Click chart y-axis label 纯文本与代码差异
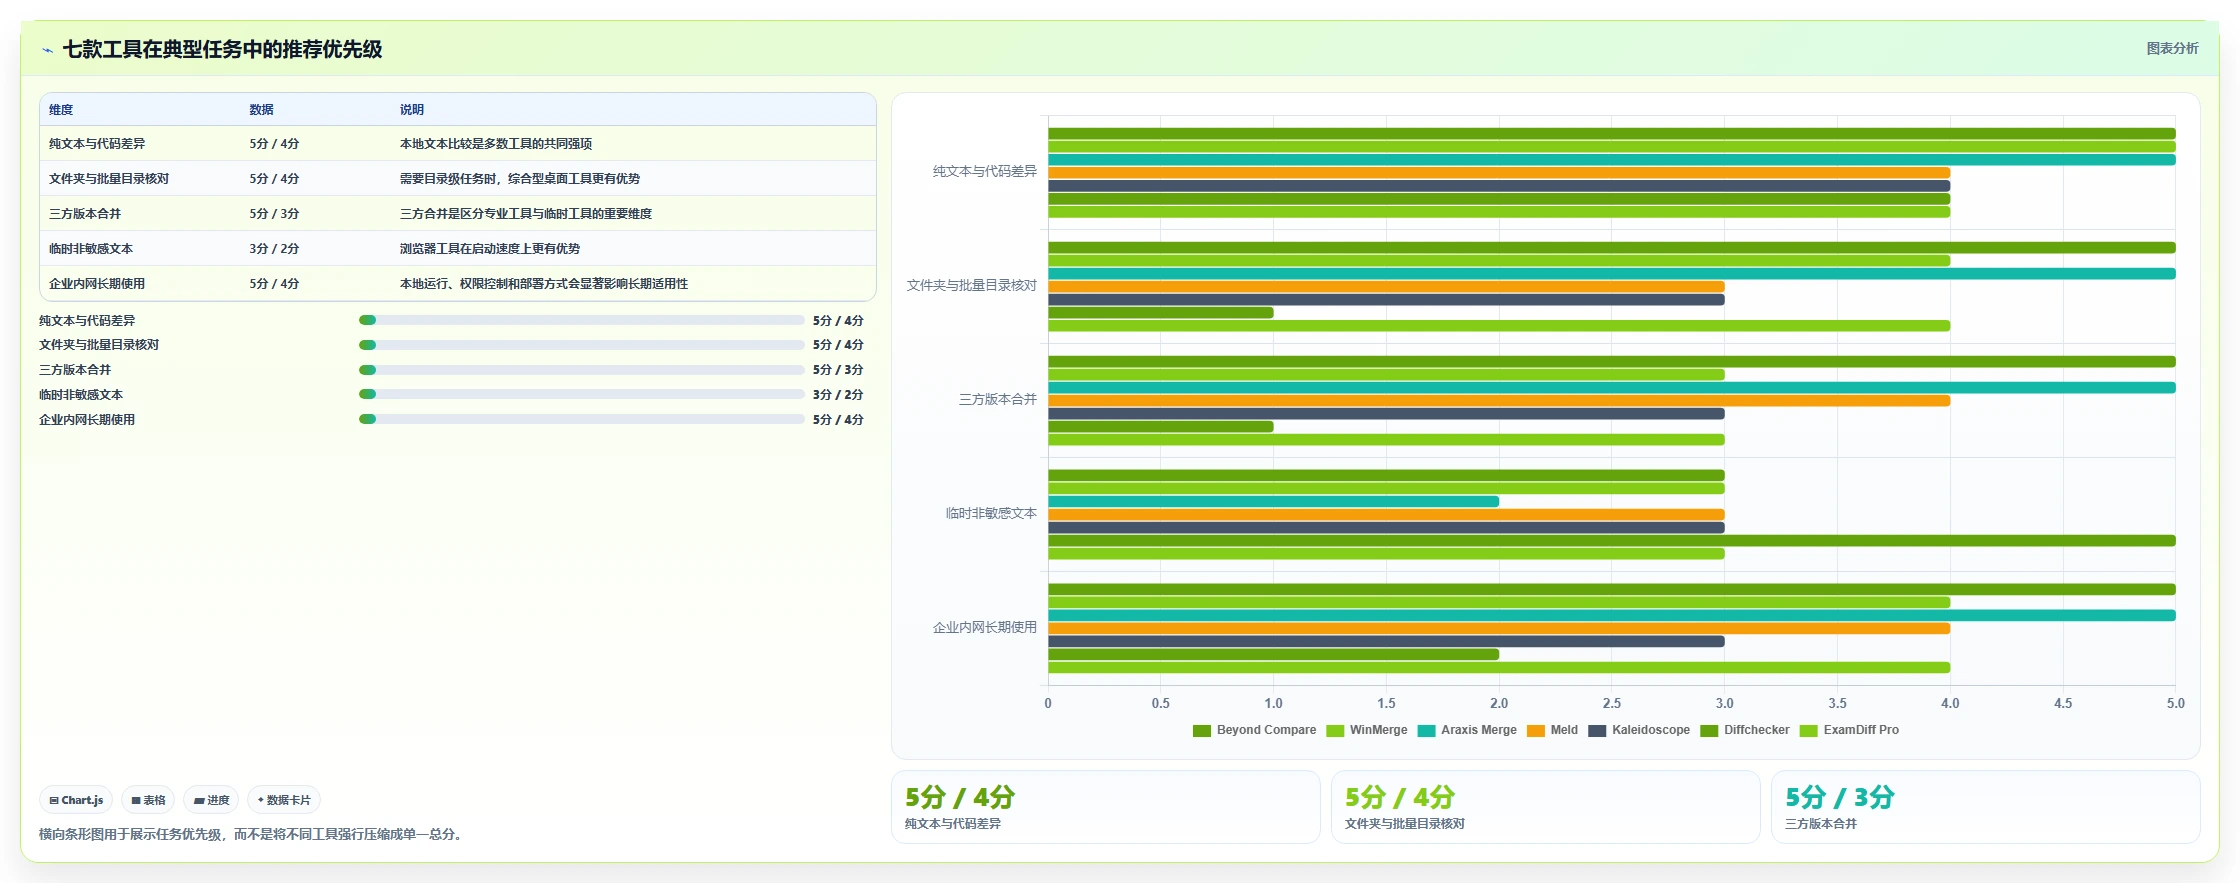The height and width of the screenshot is (883, 2240). tap(985, 172)
